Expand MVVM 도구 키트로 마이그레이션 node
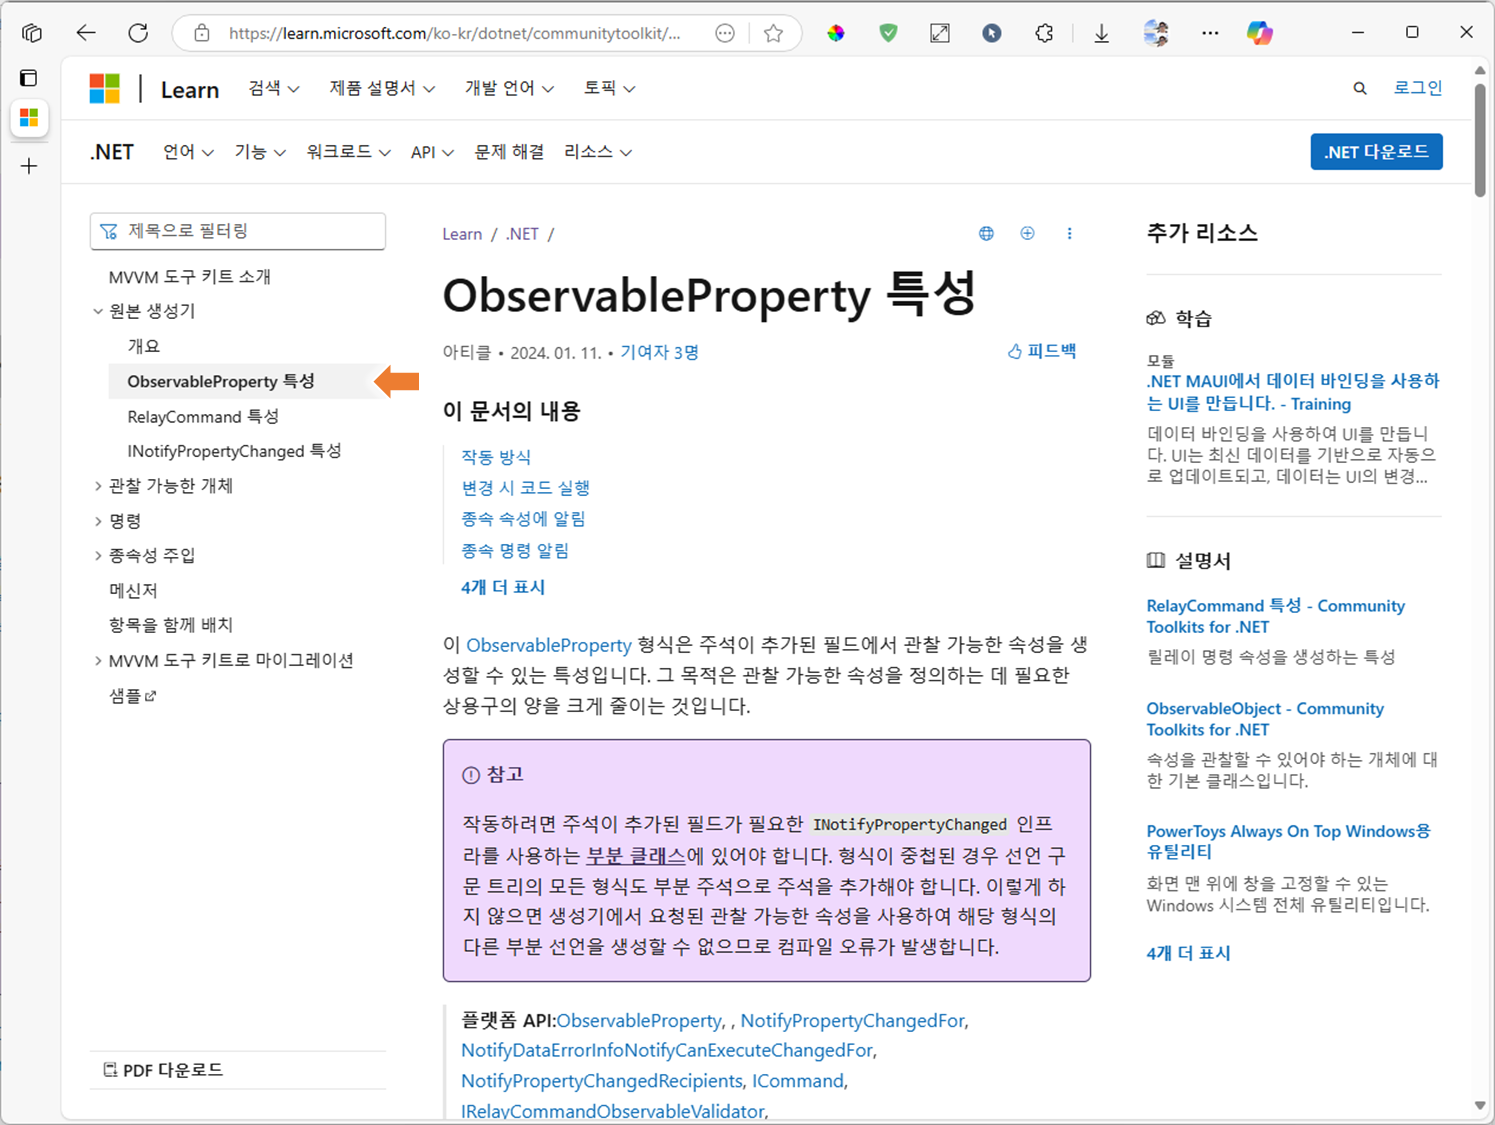This screenshot has height=1125, width=1495. [98, 661]
